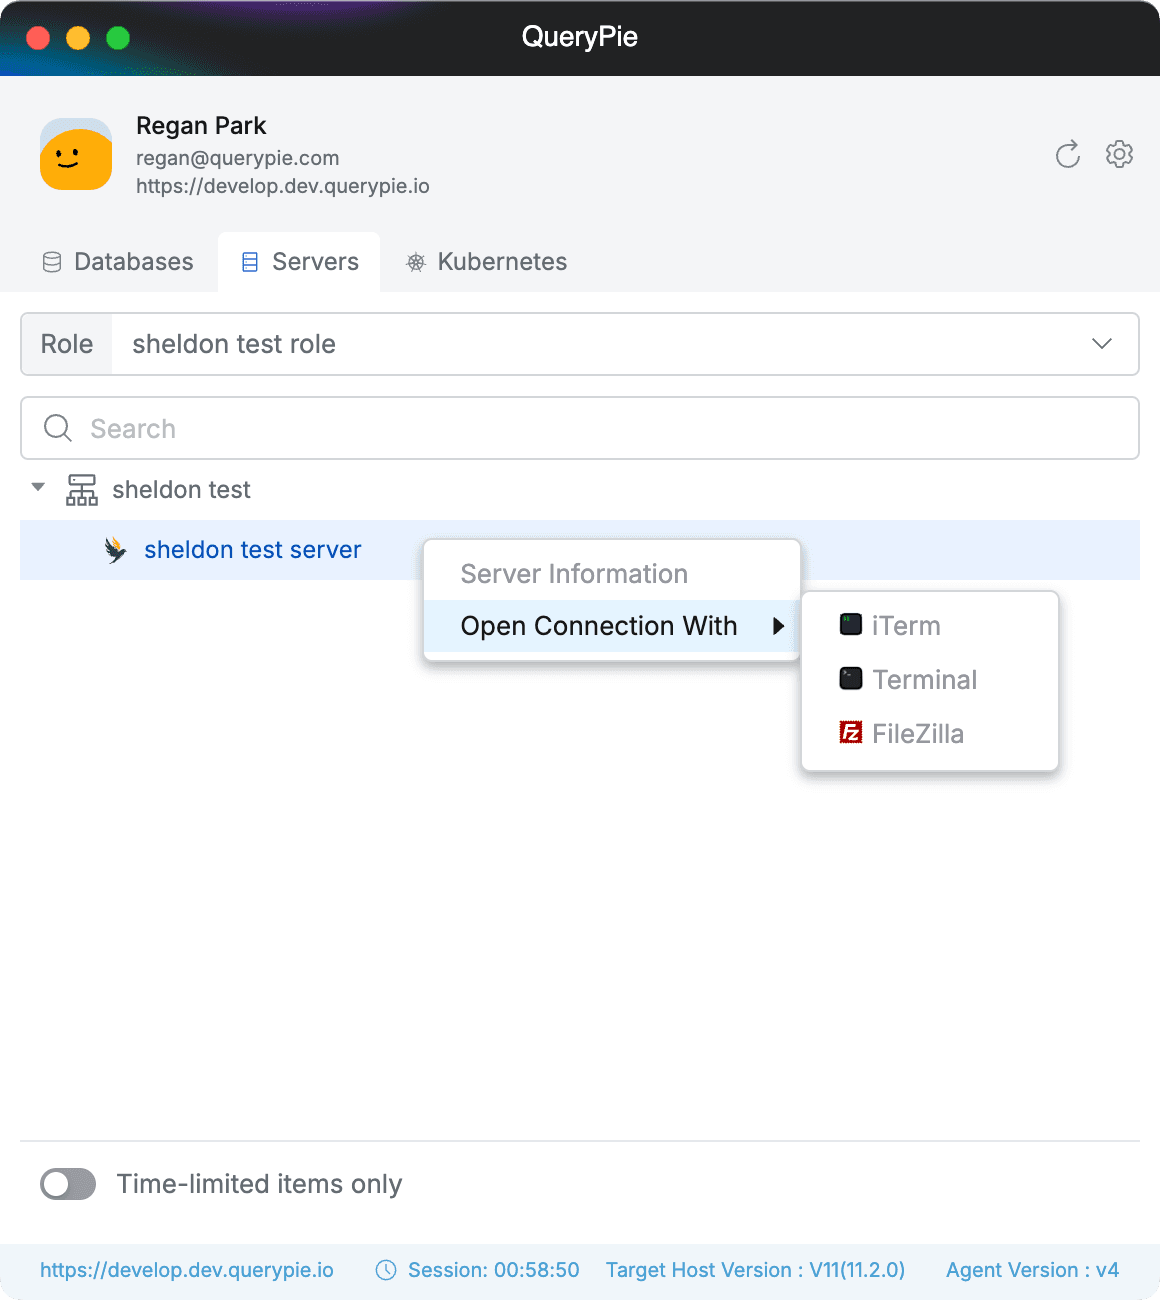Viewport: 1160px width, 1300px height.
Task: Click the clock icon next to Session timer
Action: tap(386, 1269)
